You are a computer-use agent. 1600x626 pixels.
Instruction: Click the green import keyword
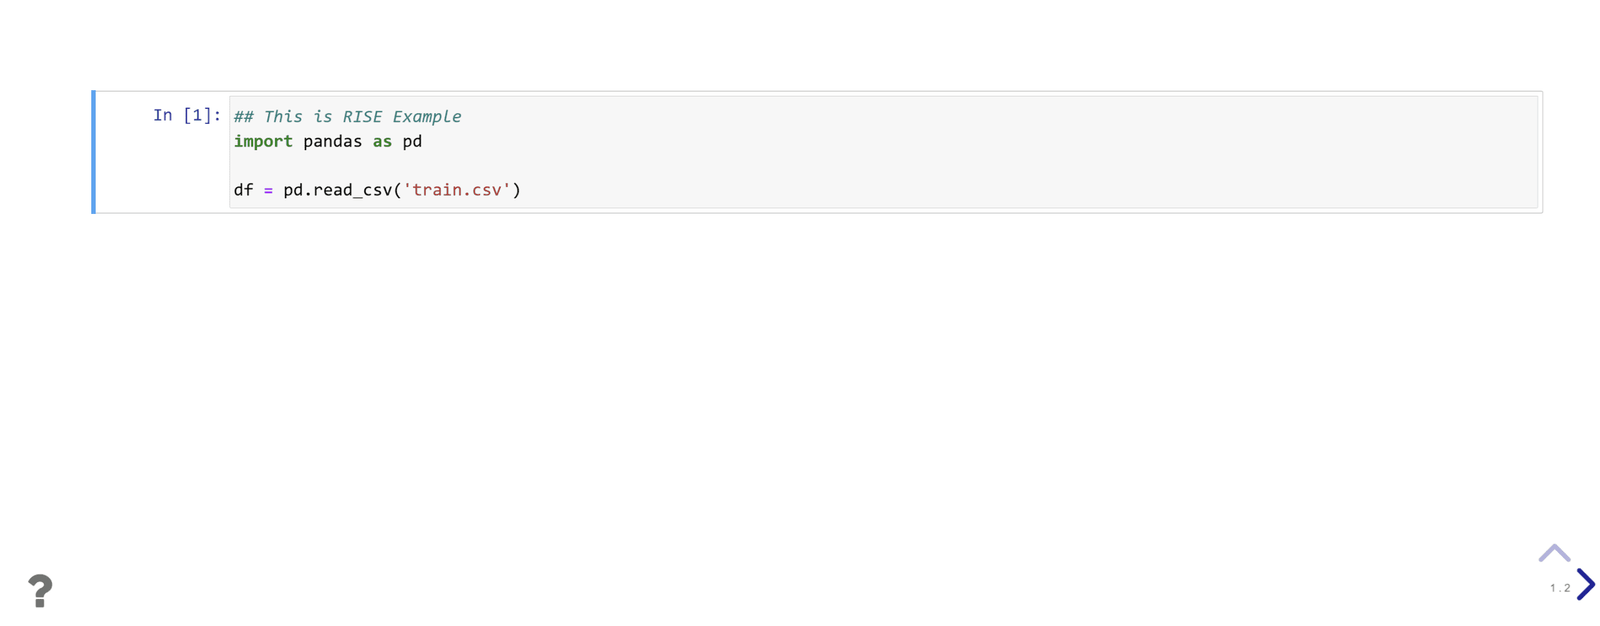[263, 141]
